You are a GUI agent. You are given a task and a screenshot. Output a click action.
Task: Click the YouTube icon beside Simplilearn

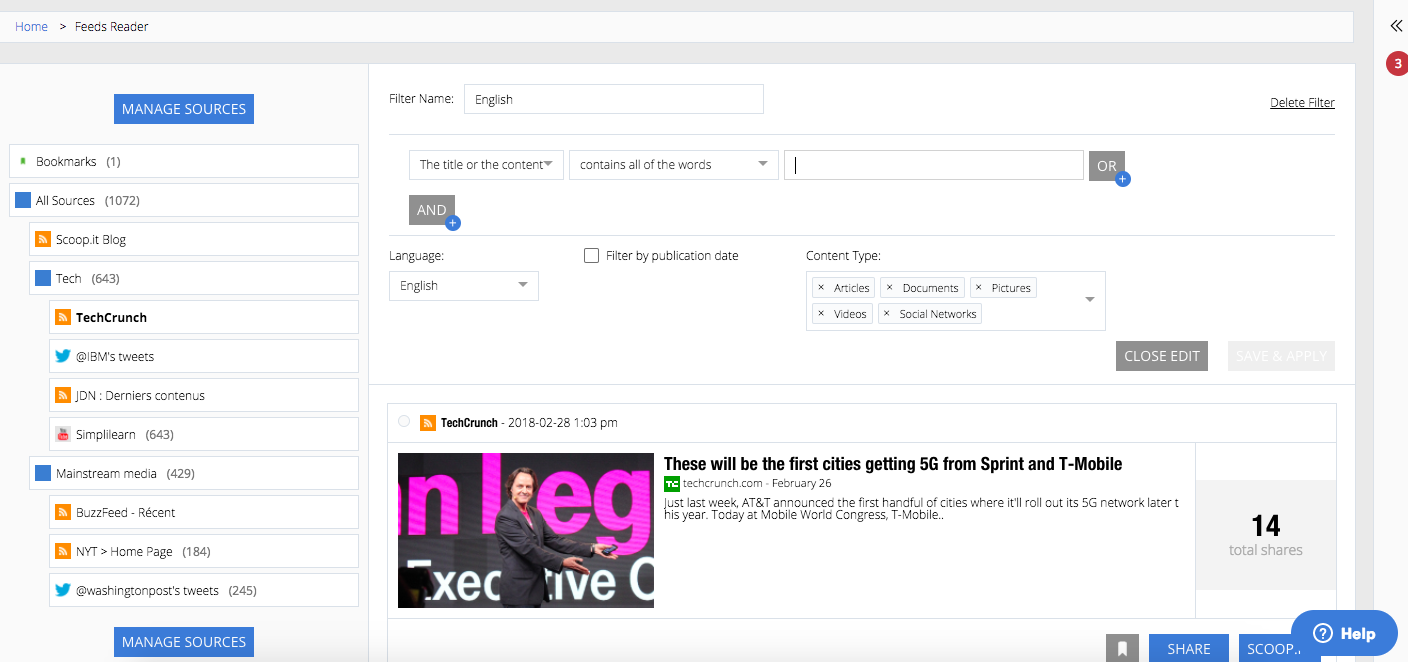[63, 435]
